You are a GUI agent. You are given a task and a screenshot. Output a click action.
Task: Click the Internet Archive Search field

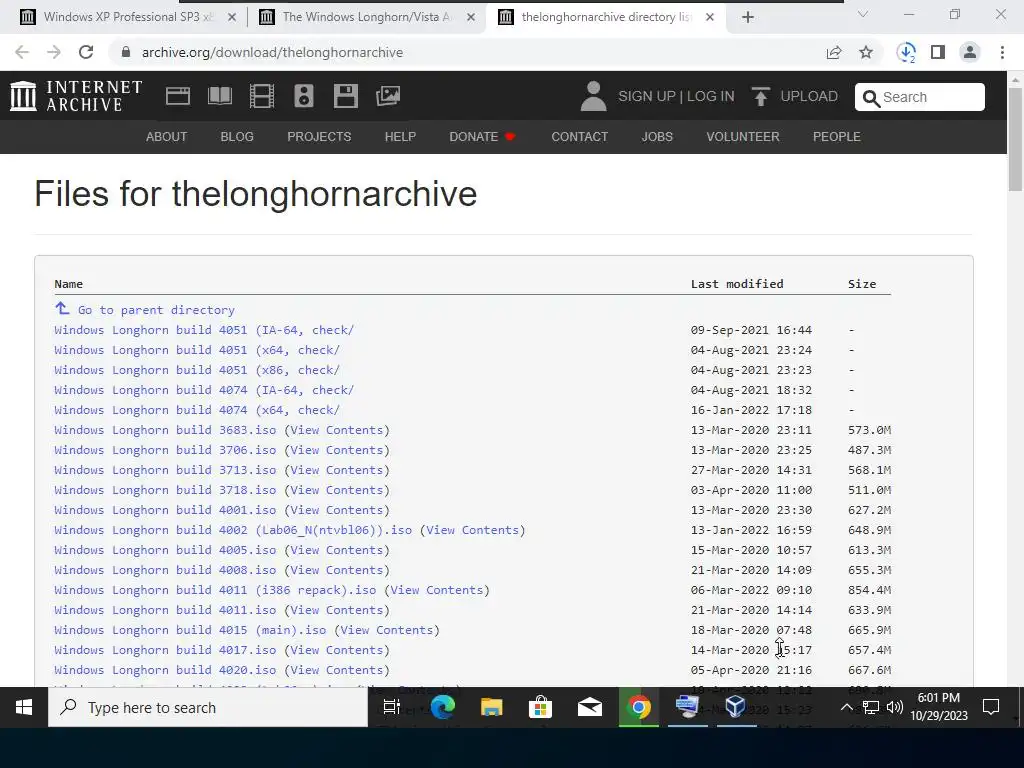920,97
